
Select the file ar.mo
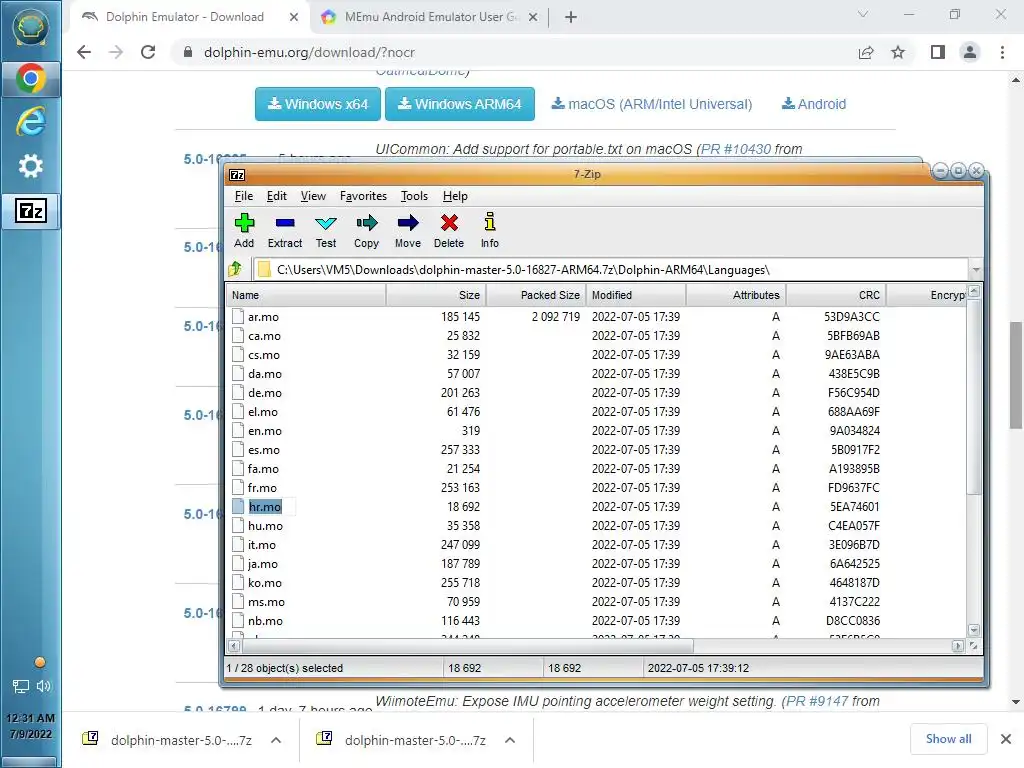click(263, 317)
